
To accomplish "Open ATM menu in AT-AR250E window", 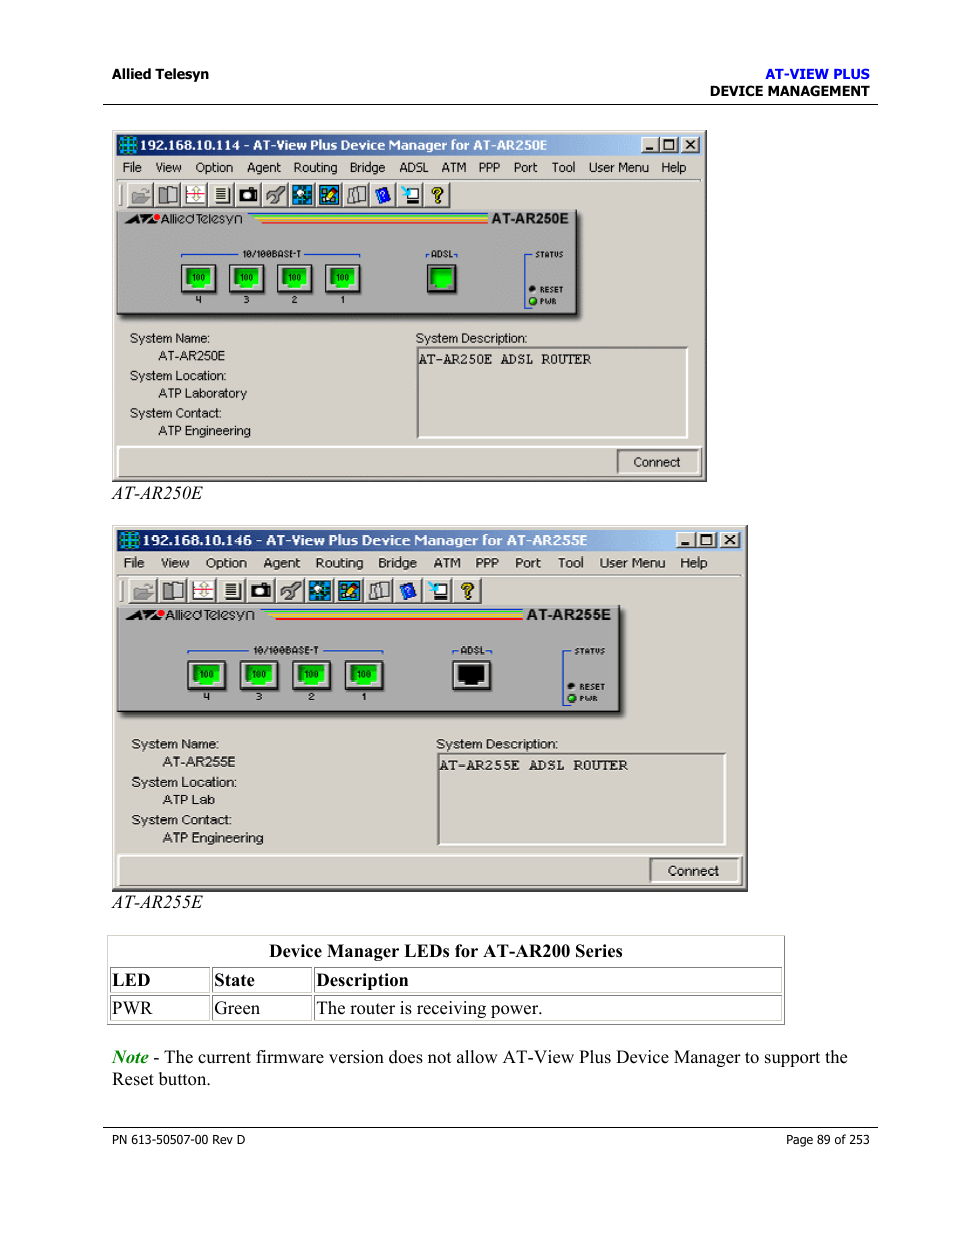I will coord(454,168).
